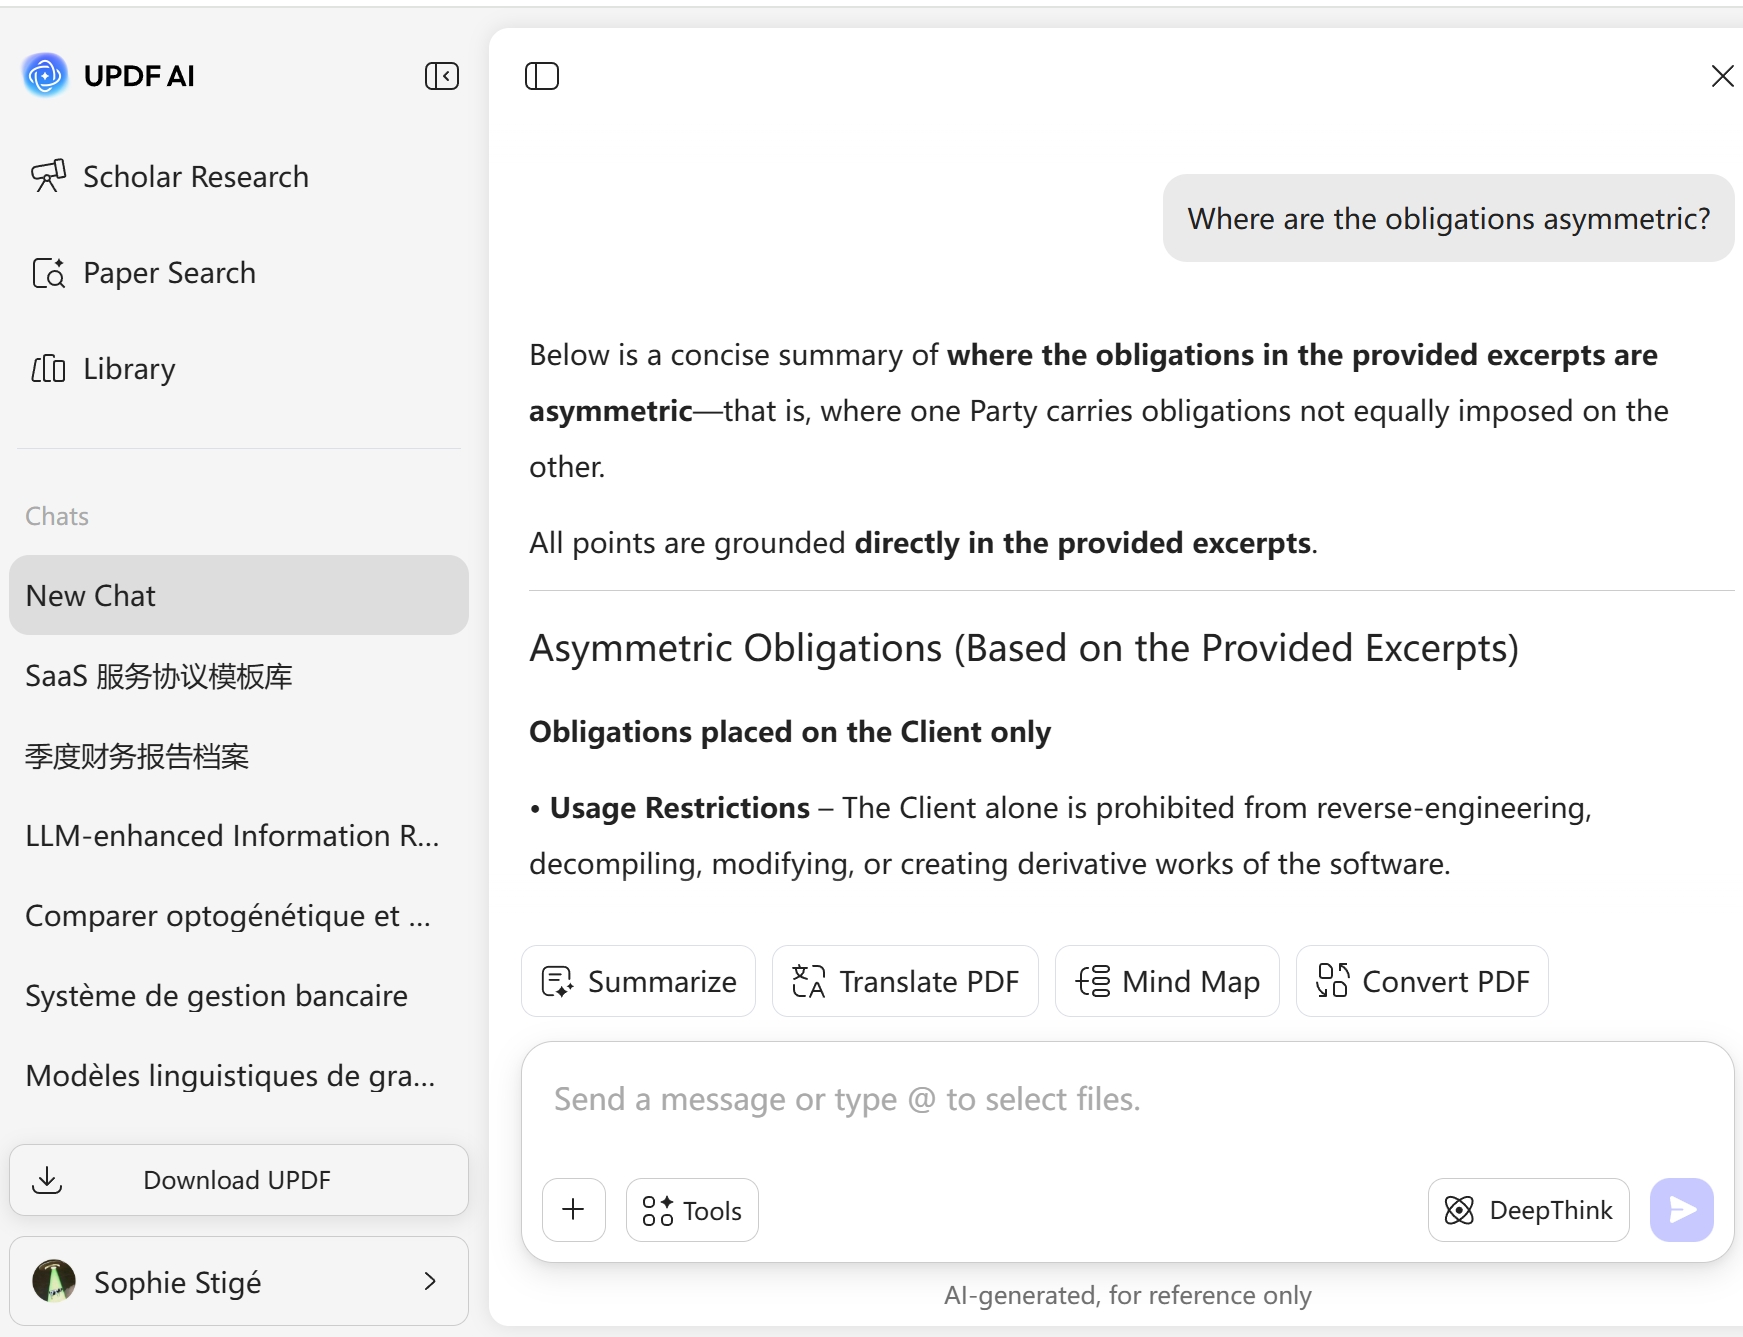The height and width of the screenshot is (1337, 1743).
Task: Click the Mind Map button
Action: (1167, 981)
